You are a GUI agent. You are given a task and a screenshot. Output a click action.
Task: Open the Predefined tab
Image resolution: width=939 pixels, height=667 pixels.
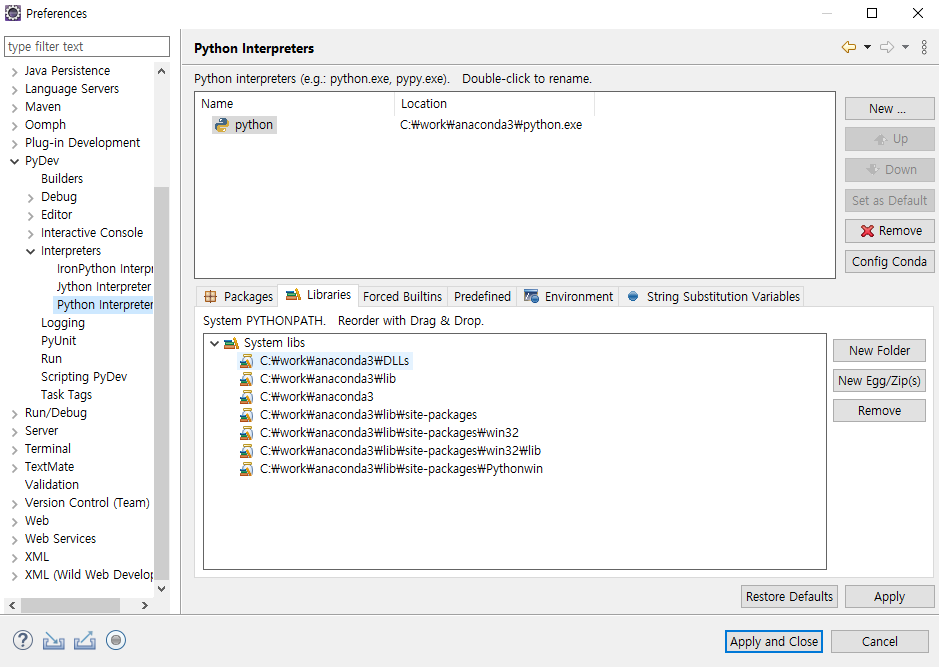point(482,296)
